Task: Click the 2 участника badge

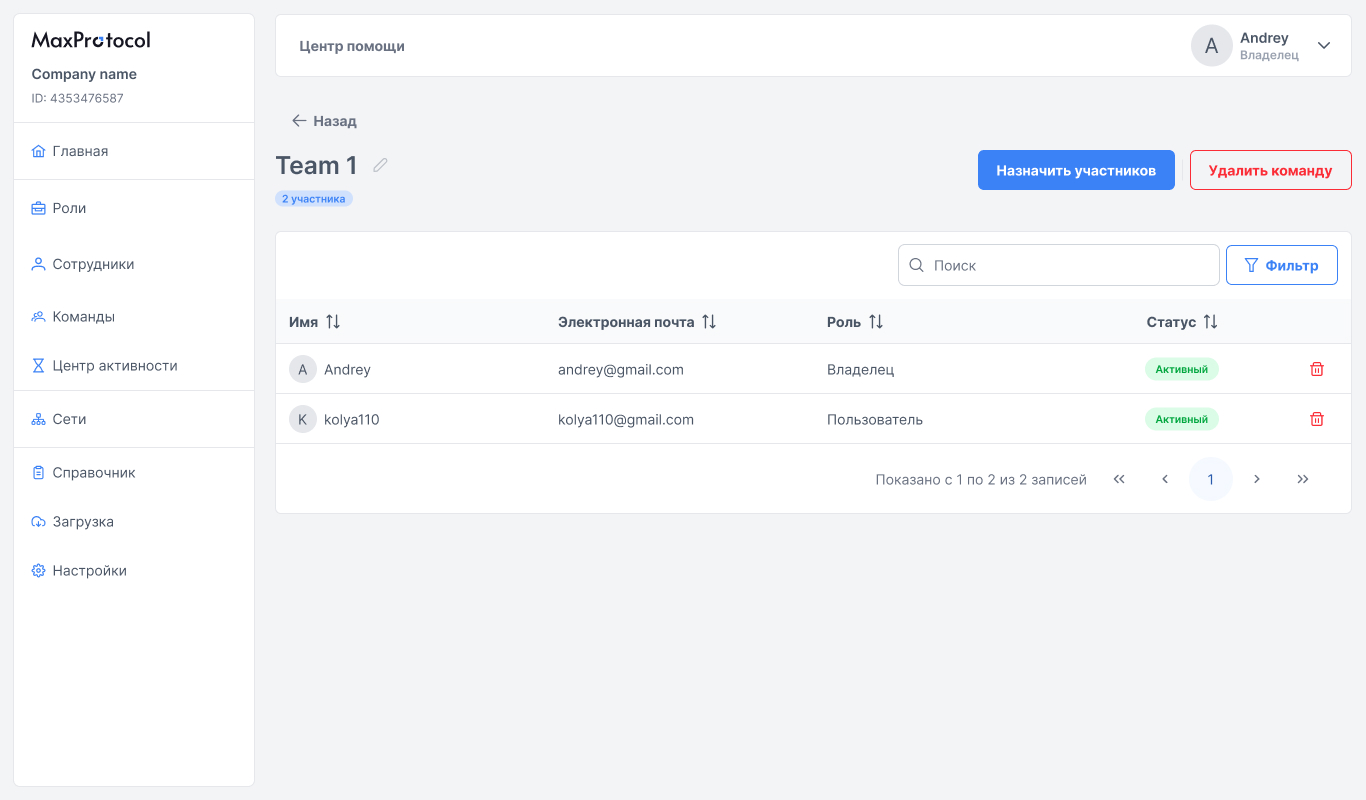Action: [314, 199]
